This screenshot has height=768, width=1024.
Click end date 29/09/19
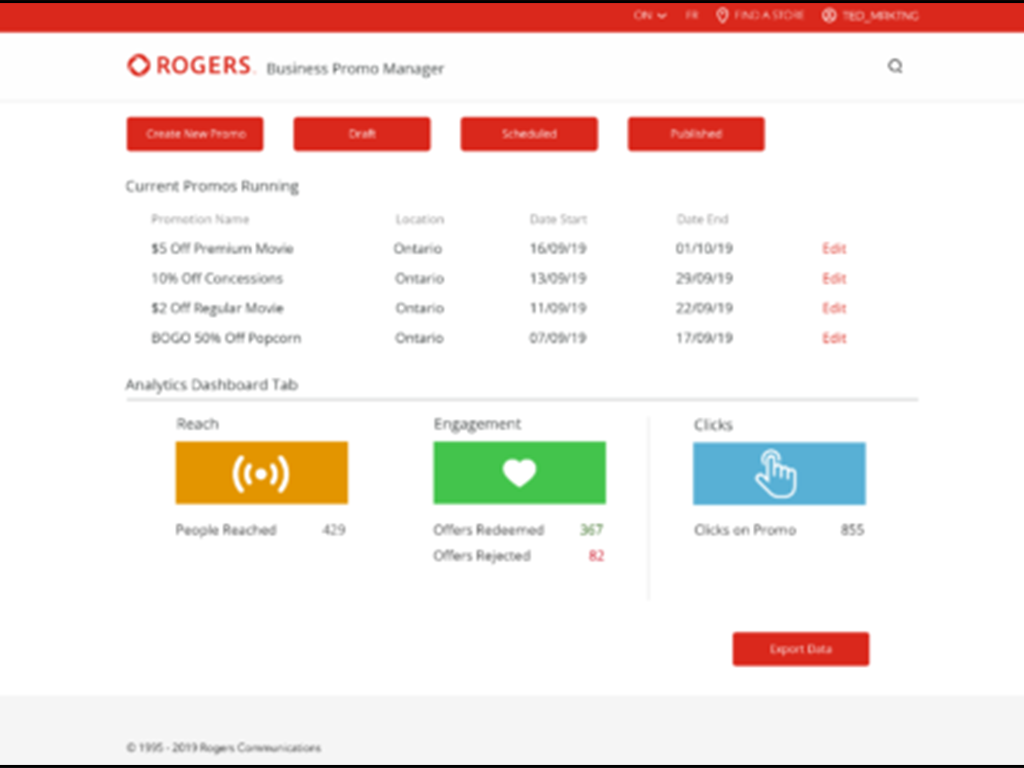pyautogui.click(x=704, y=278)
